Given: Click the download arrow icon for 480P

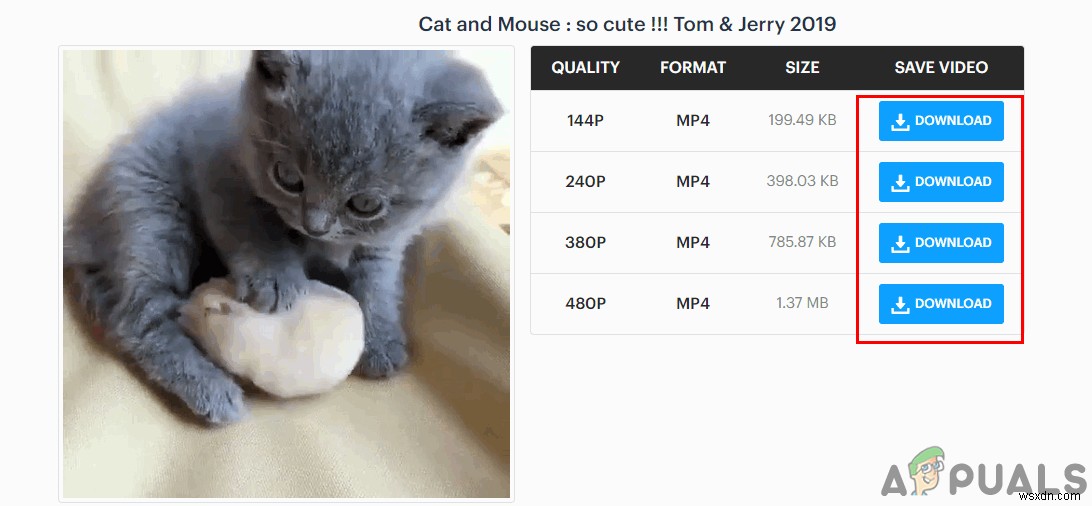Looking at the screenshot, I should (900, 304).
